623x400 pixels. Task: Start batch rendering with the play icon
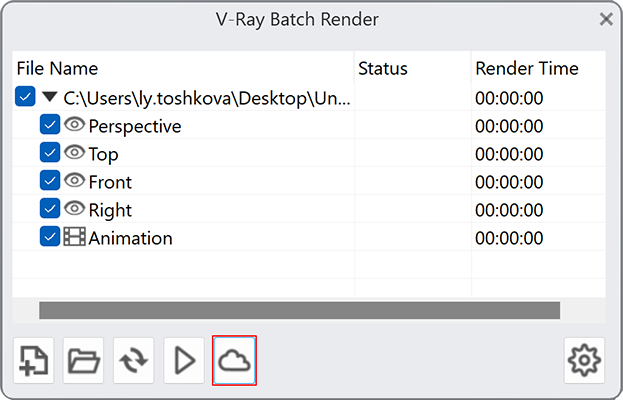coord(184,361)
